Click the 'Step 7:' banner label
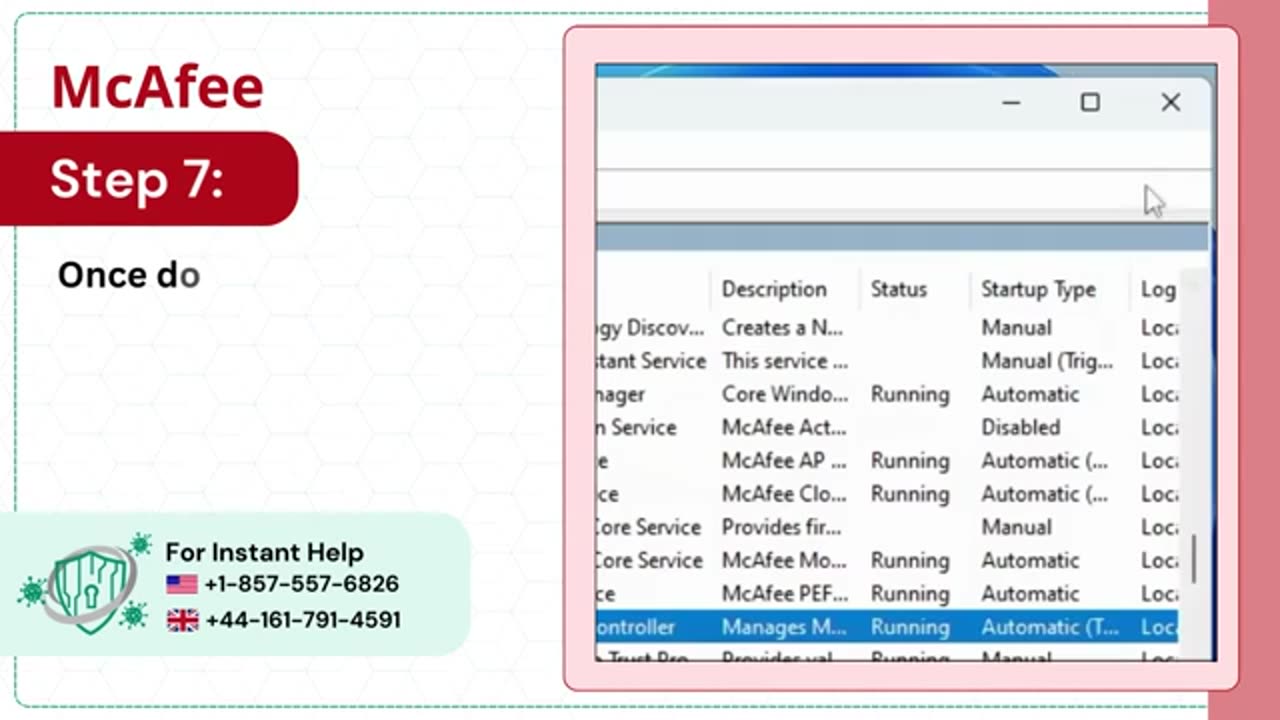Image resolution: width=1280 pixels, height=720 pixels. coord(137,179)
